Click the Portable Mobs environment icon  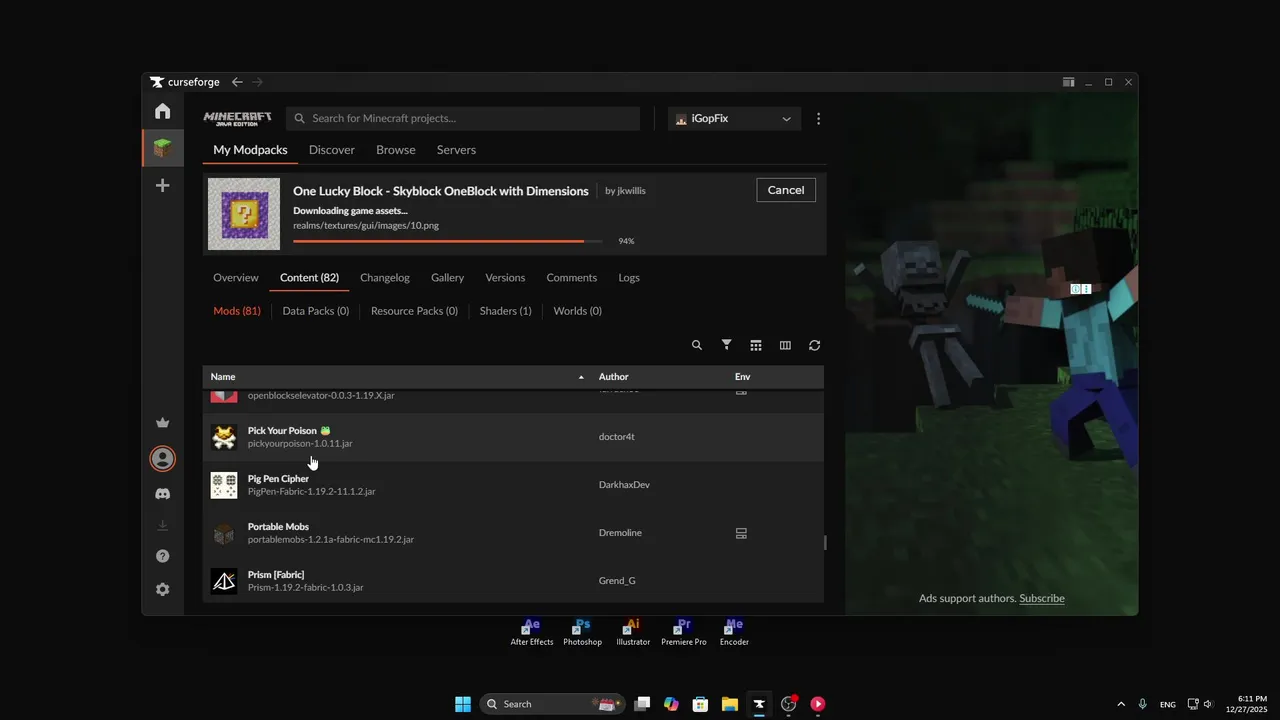741,533
